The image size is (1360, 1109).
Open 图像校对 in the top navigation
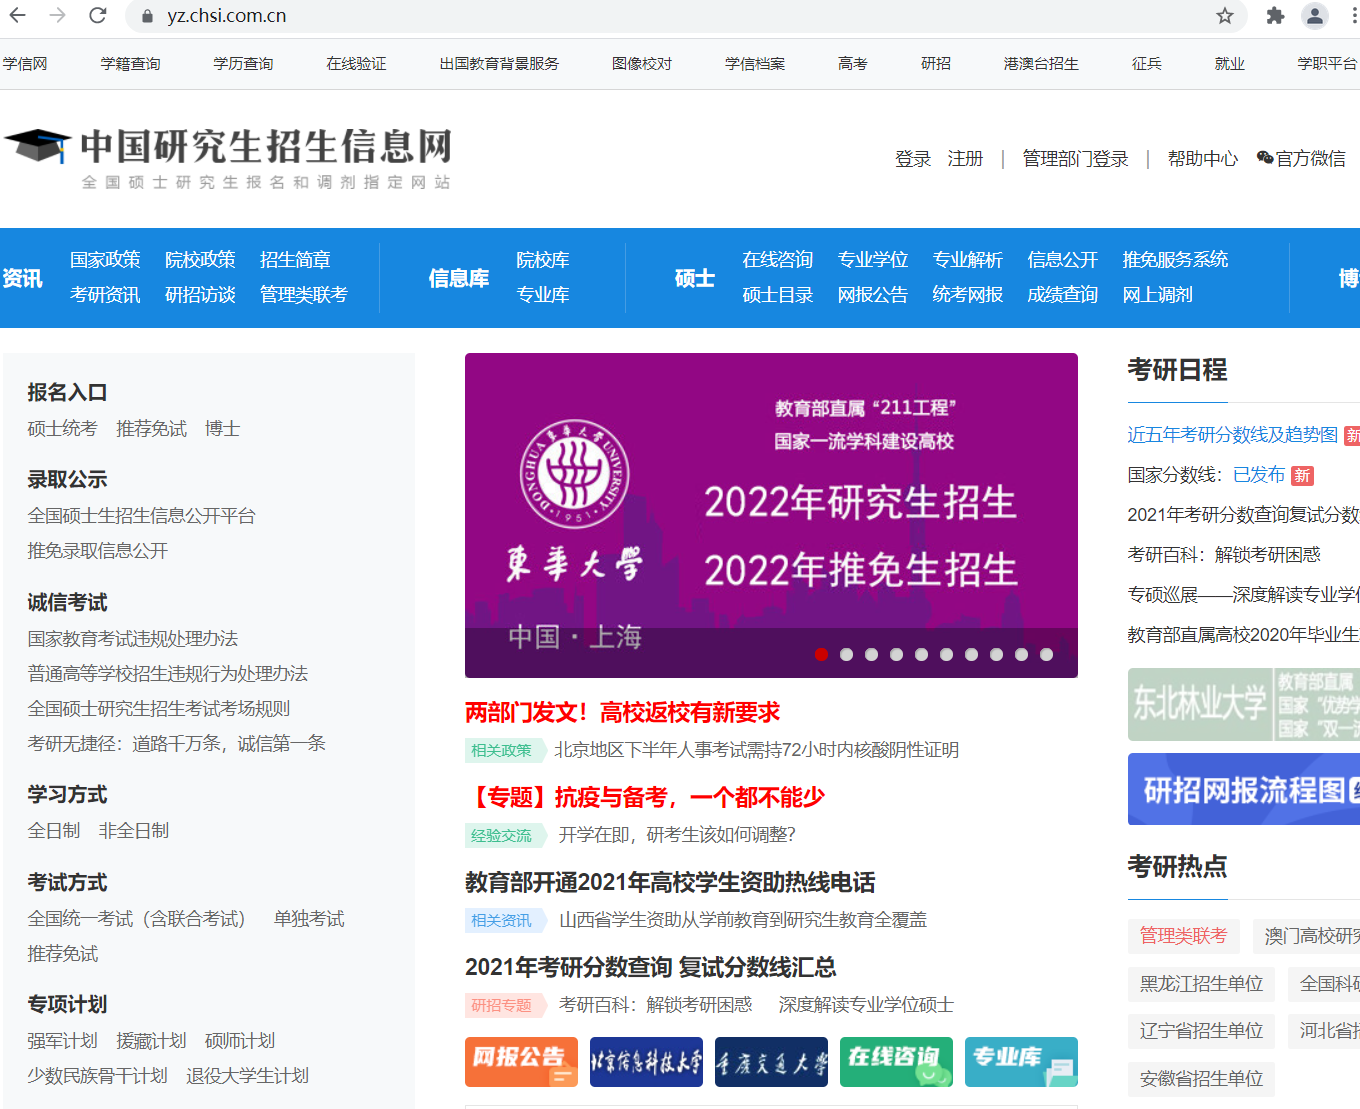642,64
